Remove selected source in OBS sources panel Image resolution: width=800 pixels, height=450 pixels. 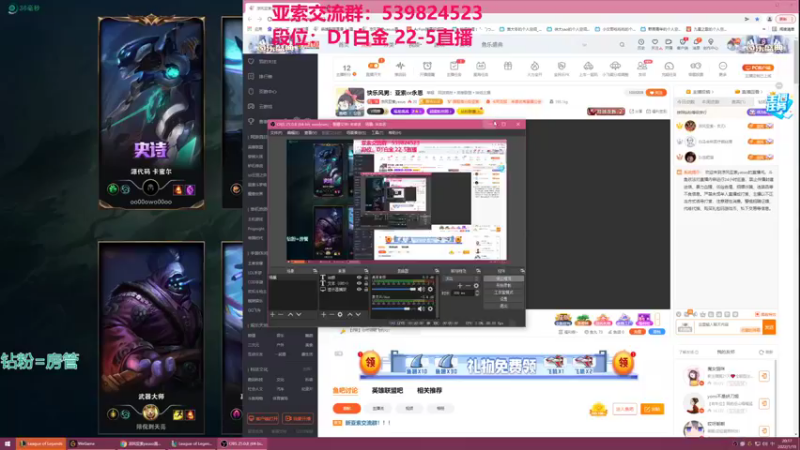(x=332, y=314)
